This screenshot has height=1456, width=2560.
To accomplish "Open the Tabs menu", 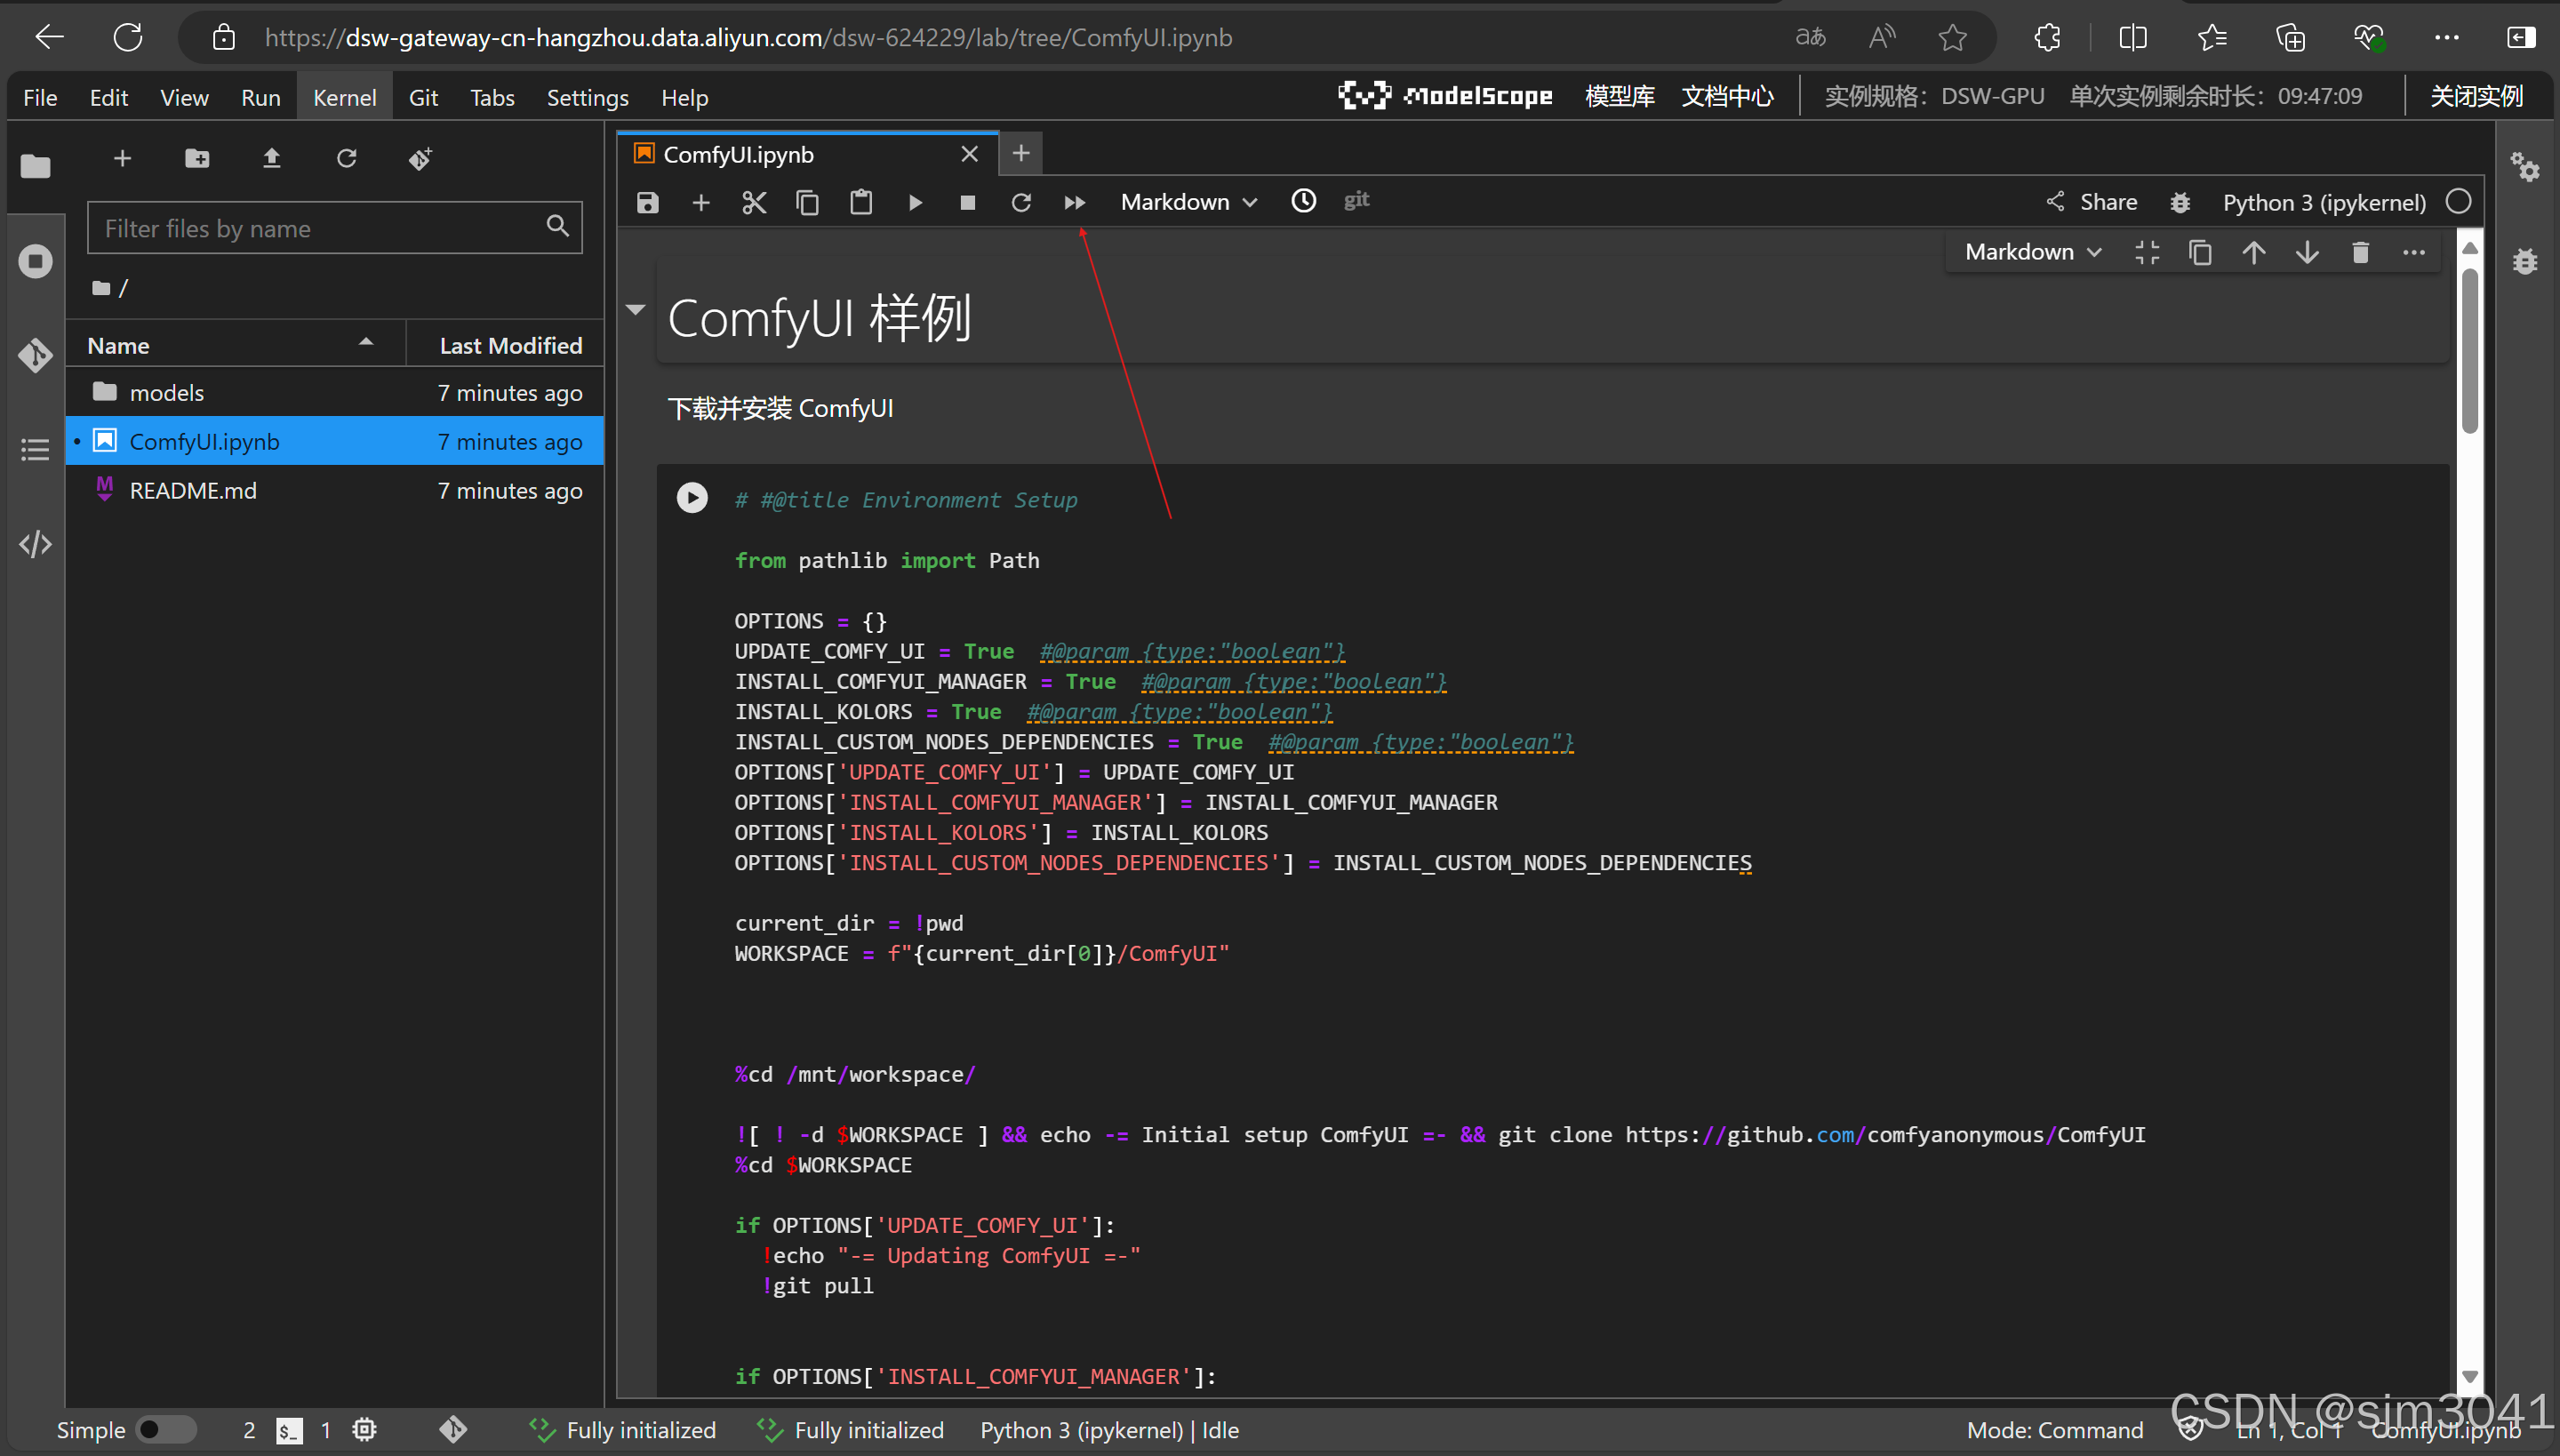I will pos(492,97).
